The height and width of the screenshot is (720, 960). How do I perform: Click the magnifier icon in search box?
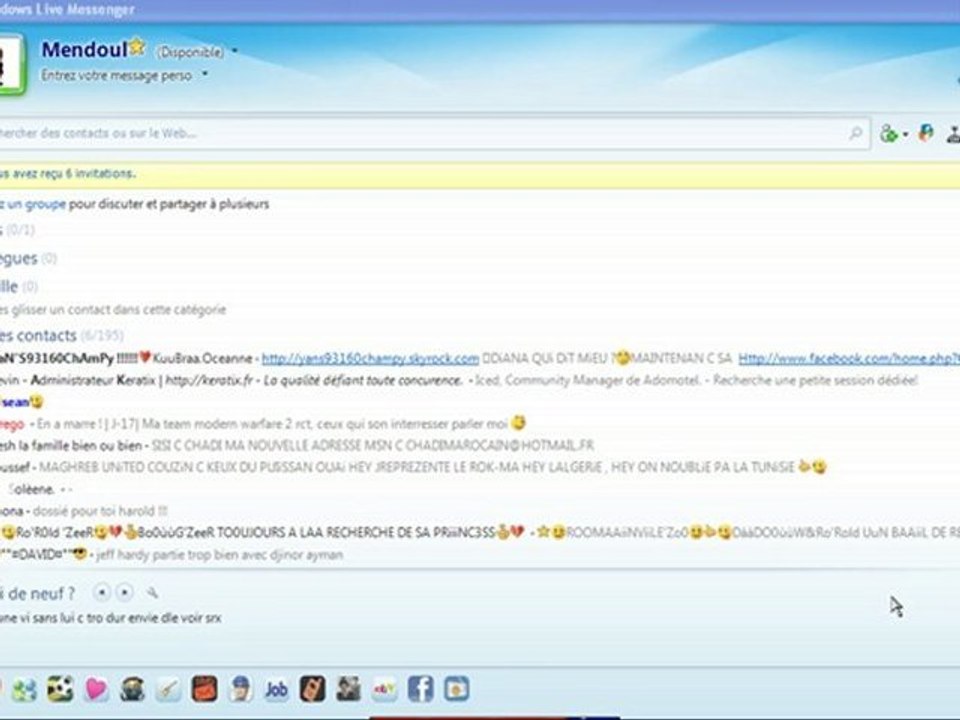(855, 133)
